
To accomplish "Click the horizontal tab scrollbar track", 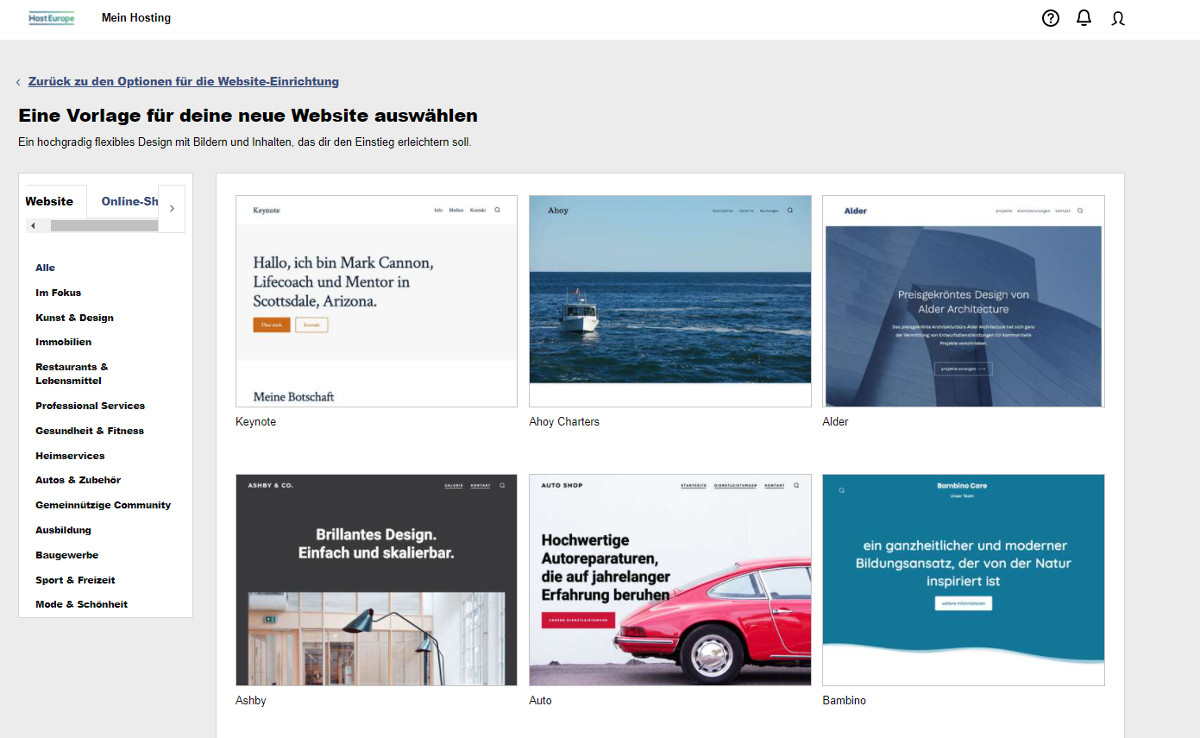I will pyautogui.click(x=104, y=226).
